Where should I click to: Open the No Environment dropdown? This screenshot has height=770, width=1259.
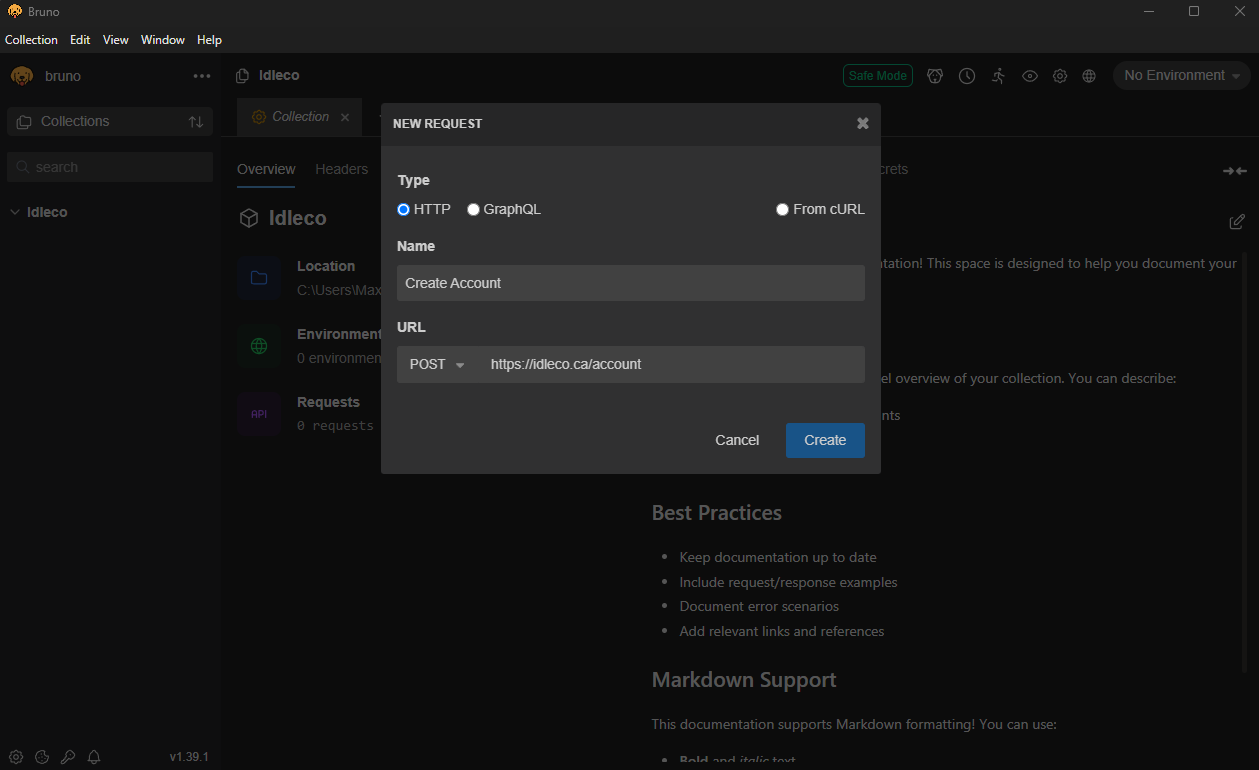[x=1181, y=76]
